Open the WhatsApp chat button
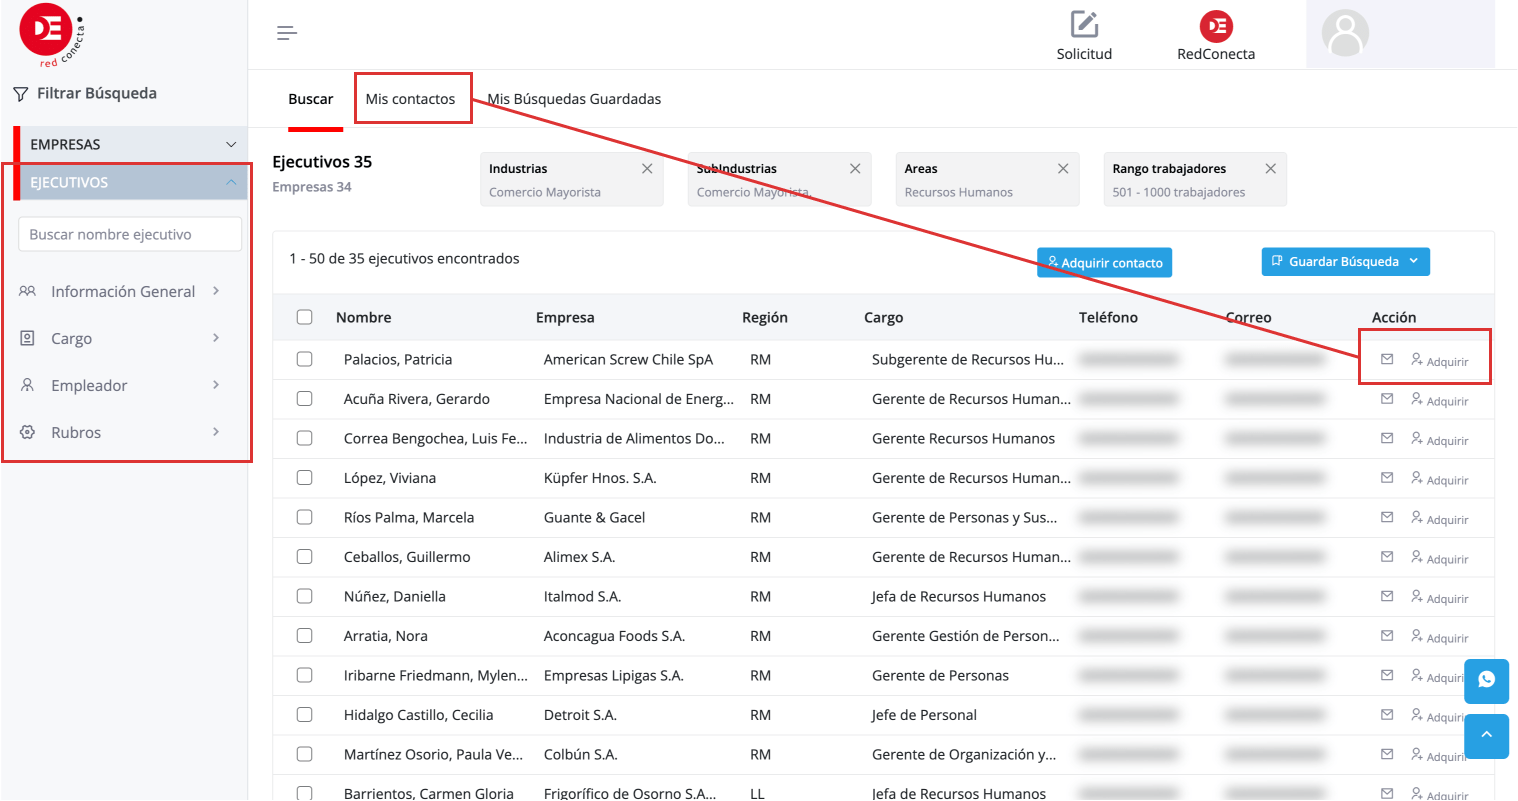This screenshot has width=1518, height=801. coord(1486,680)
